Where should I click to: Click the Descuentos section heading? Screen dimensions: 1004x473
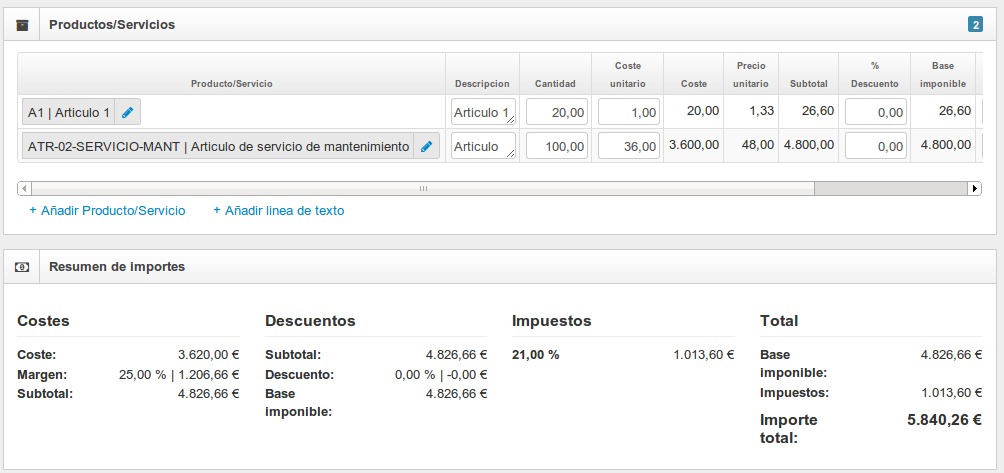[310, 321]
